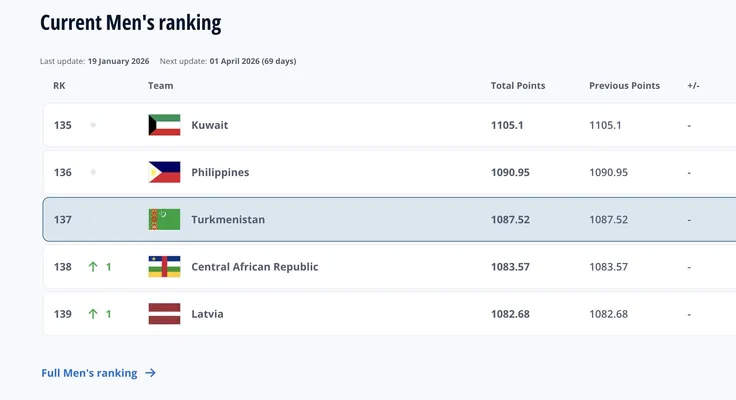736x400 pixels.
Task: Click the Central African Republic flag
Action: (164, 267)
